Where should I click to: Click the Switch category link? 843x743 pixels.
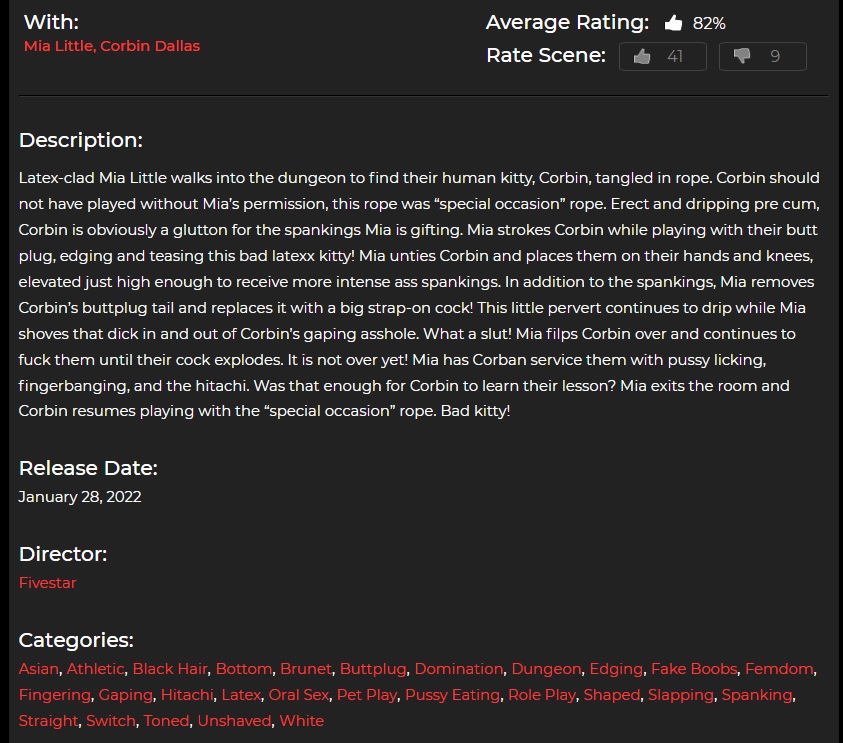110,720
